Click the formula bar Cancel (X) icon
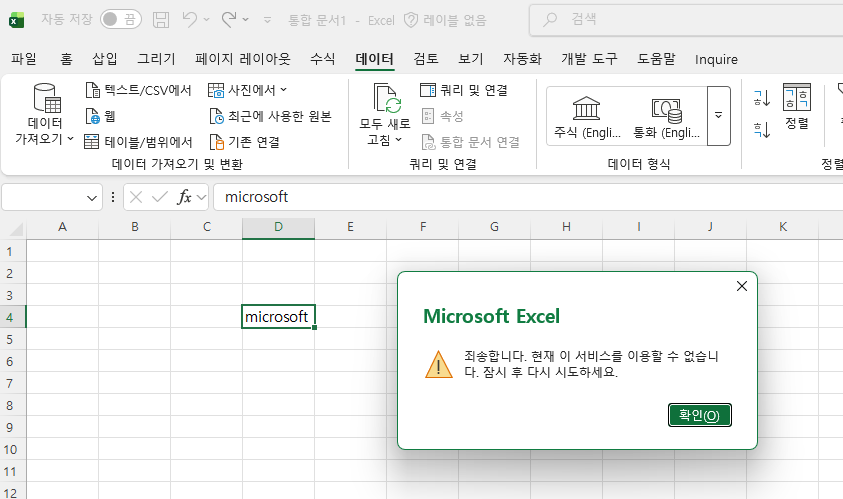843x499 pixels. coord(136,197)
